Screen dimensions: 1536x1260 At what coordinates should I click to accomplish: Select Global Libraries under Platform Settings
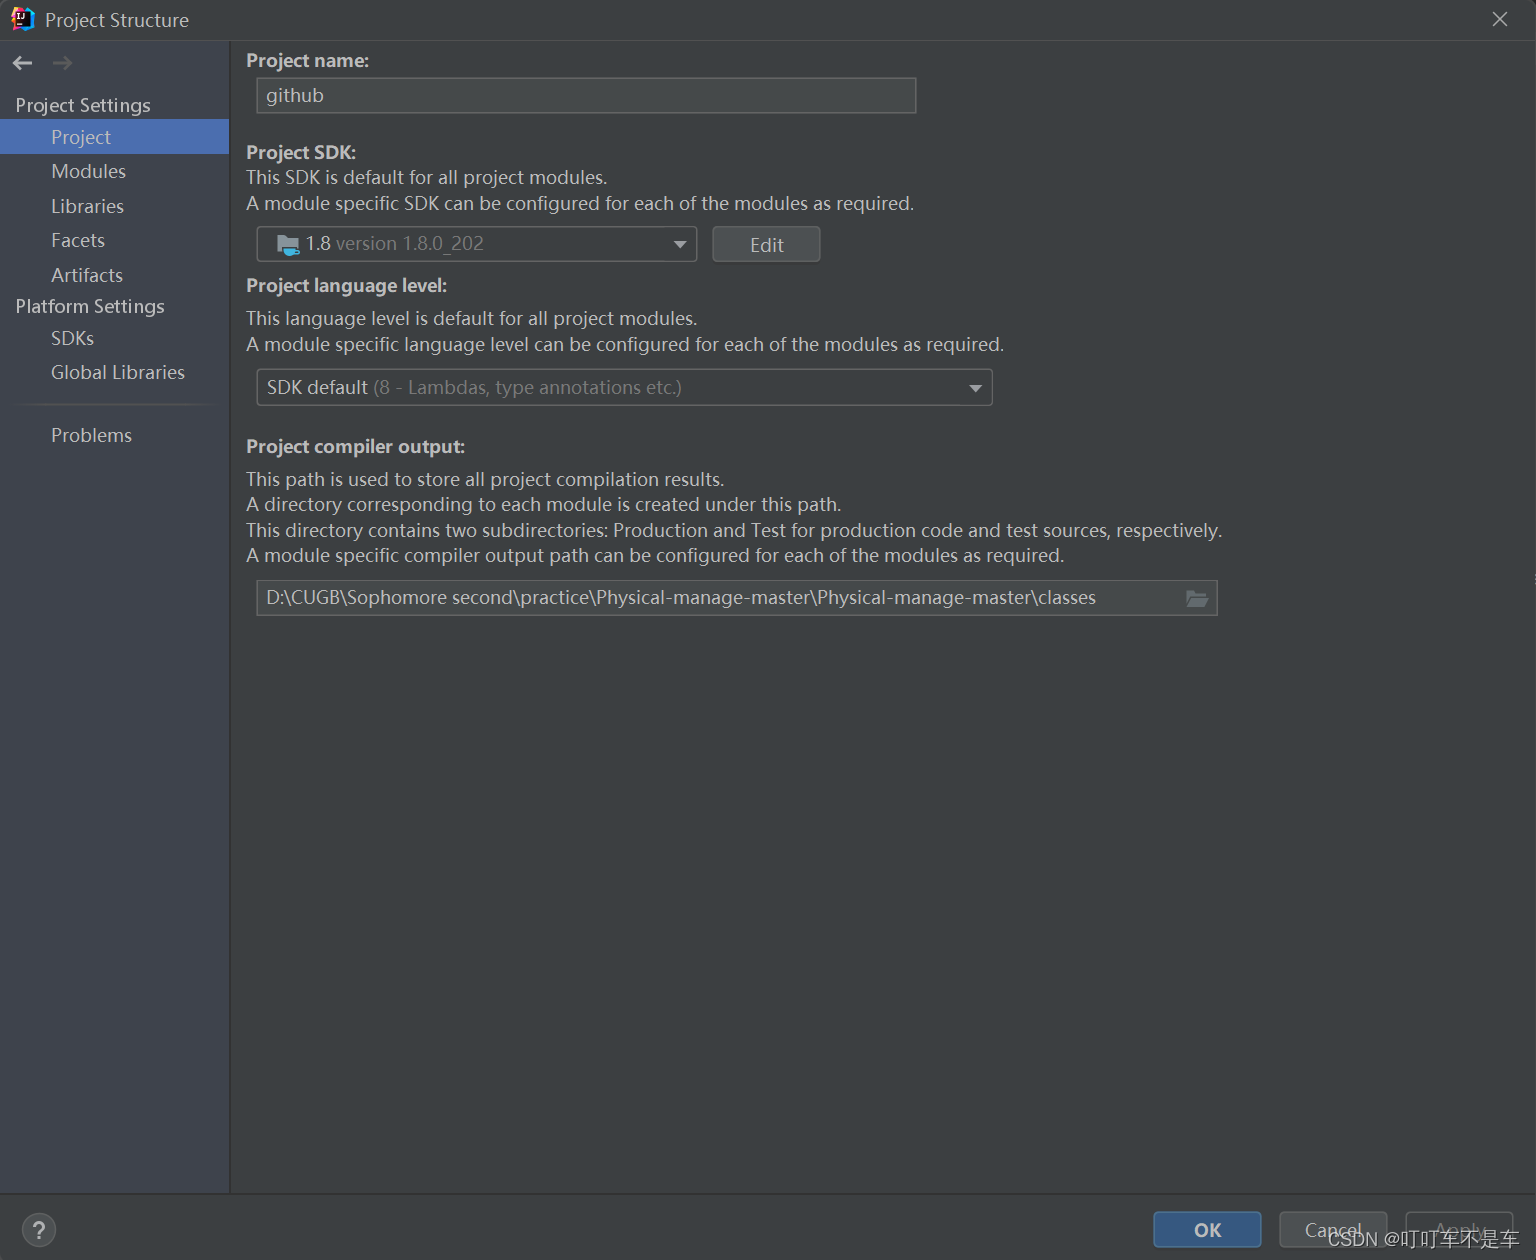[117, 371]
